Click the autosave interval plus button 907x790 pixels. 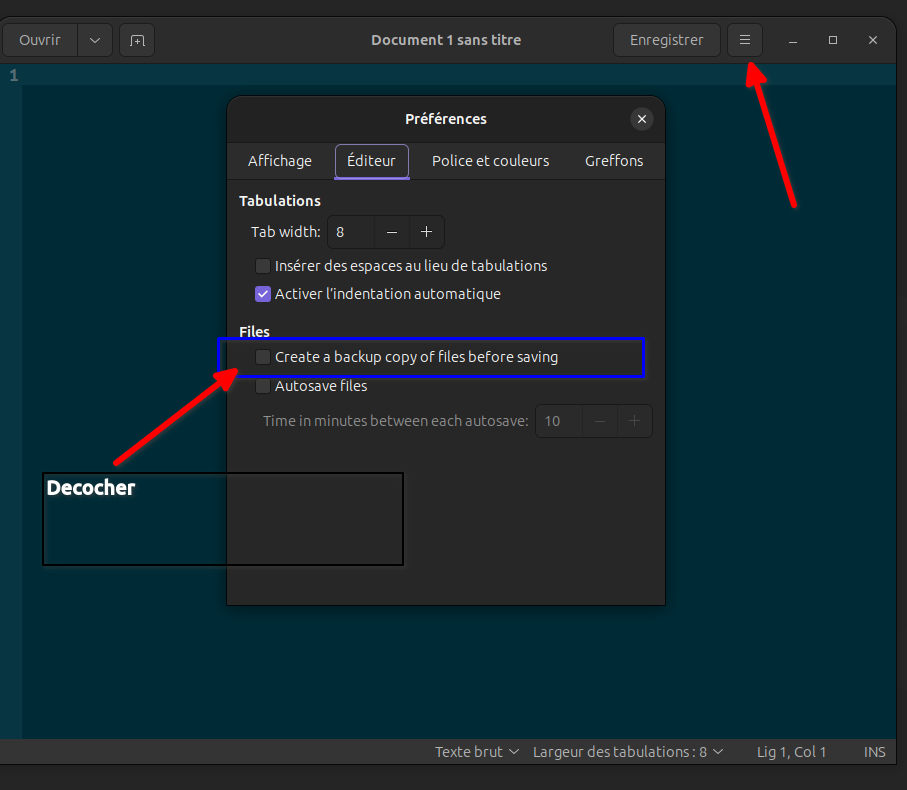click(635, 421)
